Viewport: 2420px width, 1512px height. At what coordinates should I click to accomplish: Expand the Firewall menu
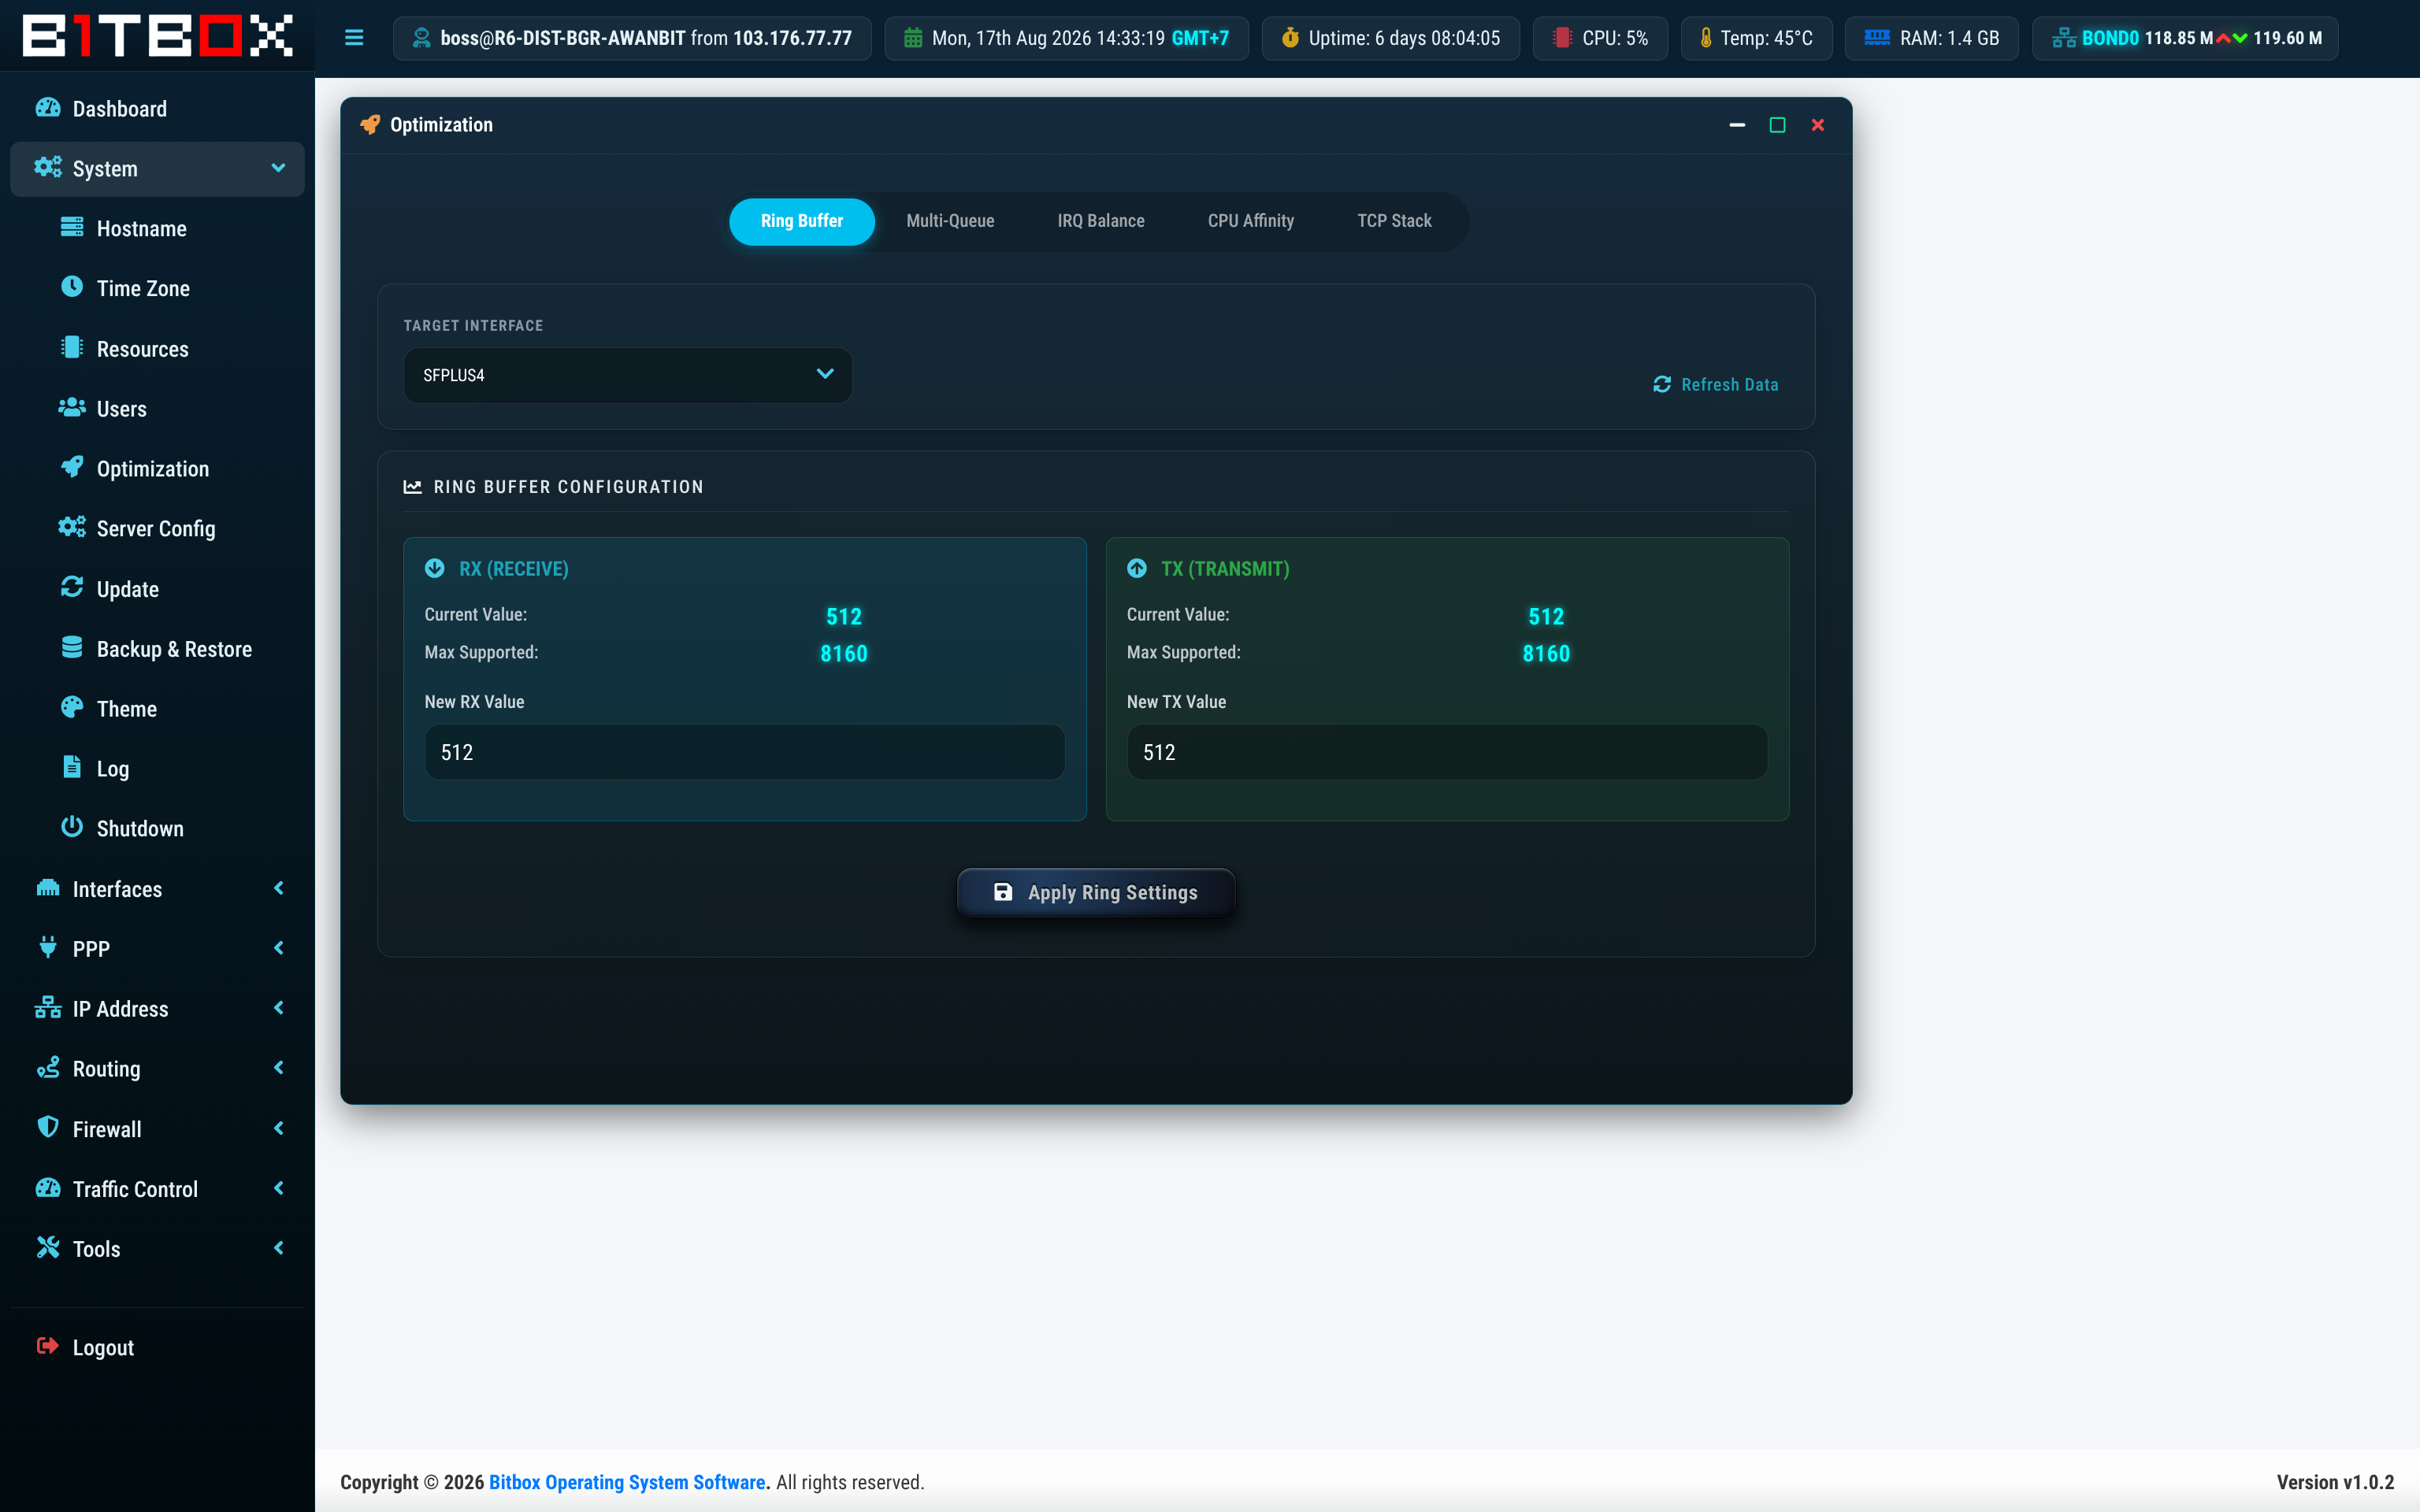pos(157,1128)
